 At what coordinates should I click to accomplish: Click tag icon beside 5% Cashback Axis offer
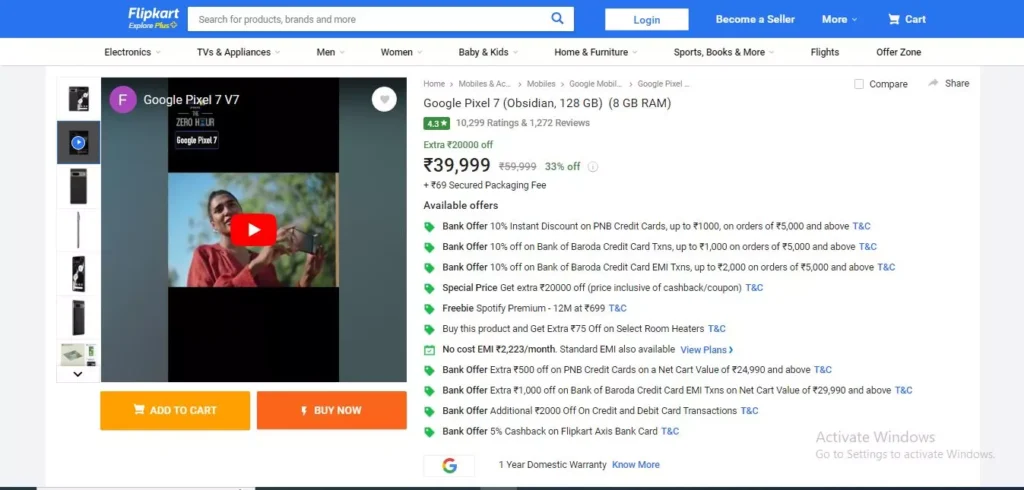pos(429,432)
